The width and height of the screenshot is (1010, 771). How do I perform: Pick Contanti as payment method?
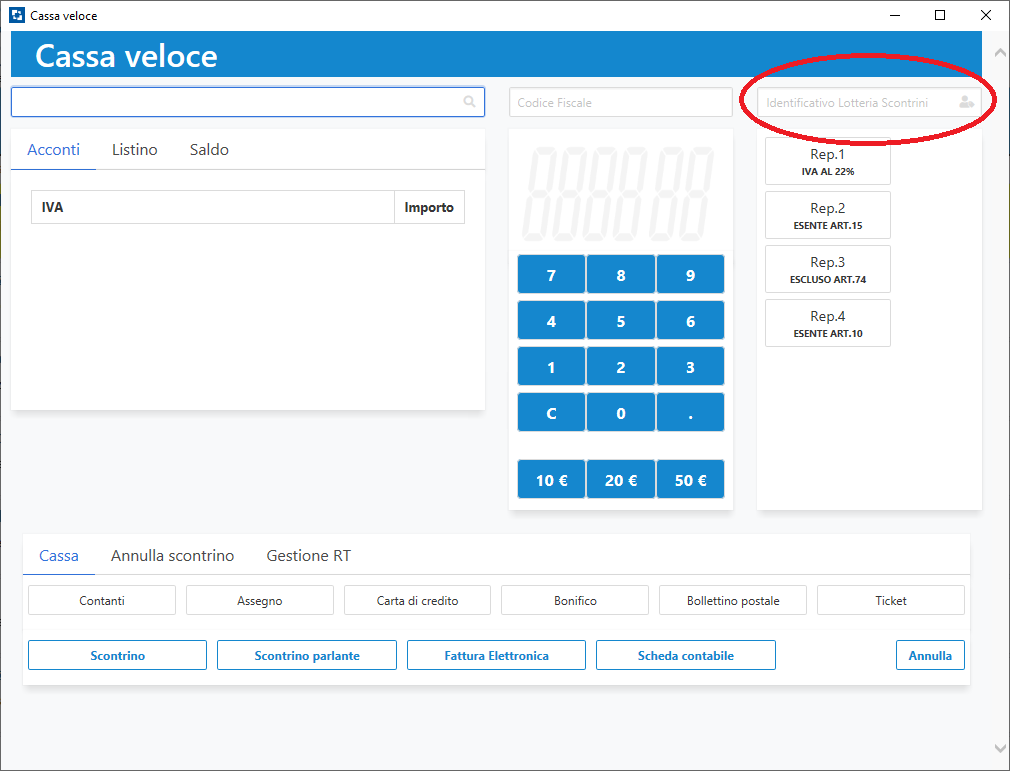[102, 601]
